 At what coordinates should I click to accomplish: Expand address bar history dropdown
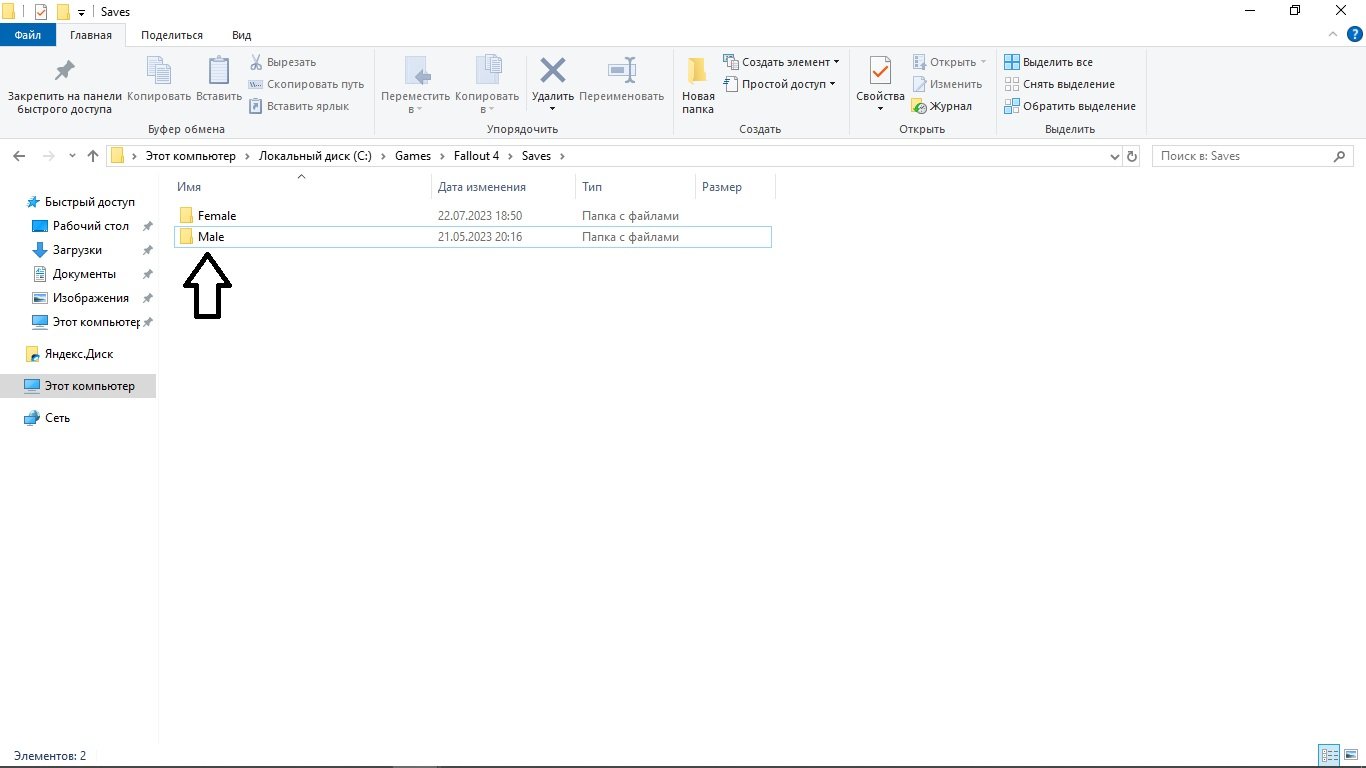click(1116, 156)
